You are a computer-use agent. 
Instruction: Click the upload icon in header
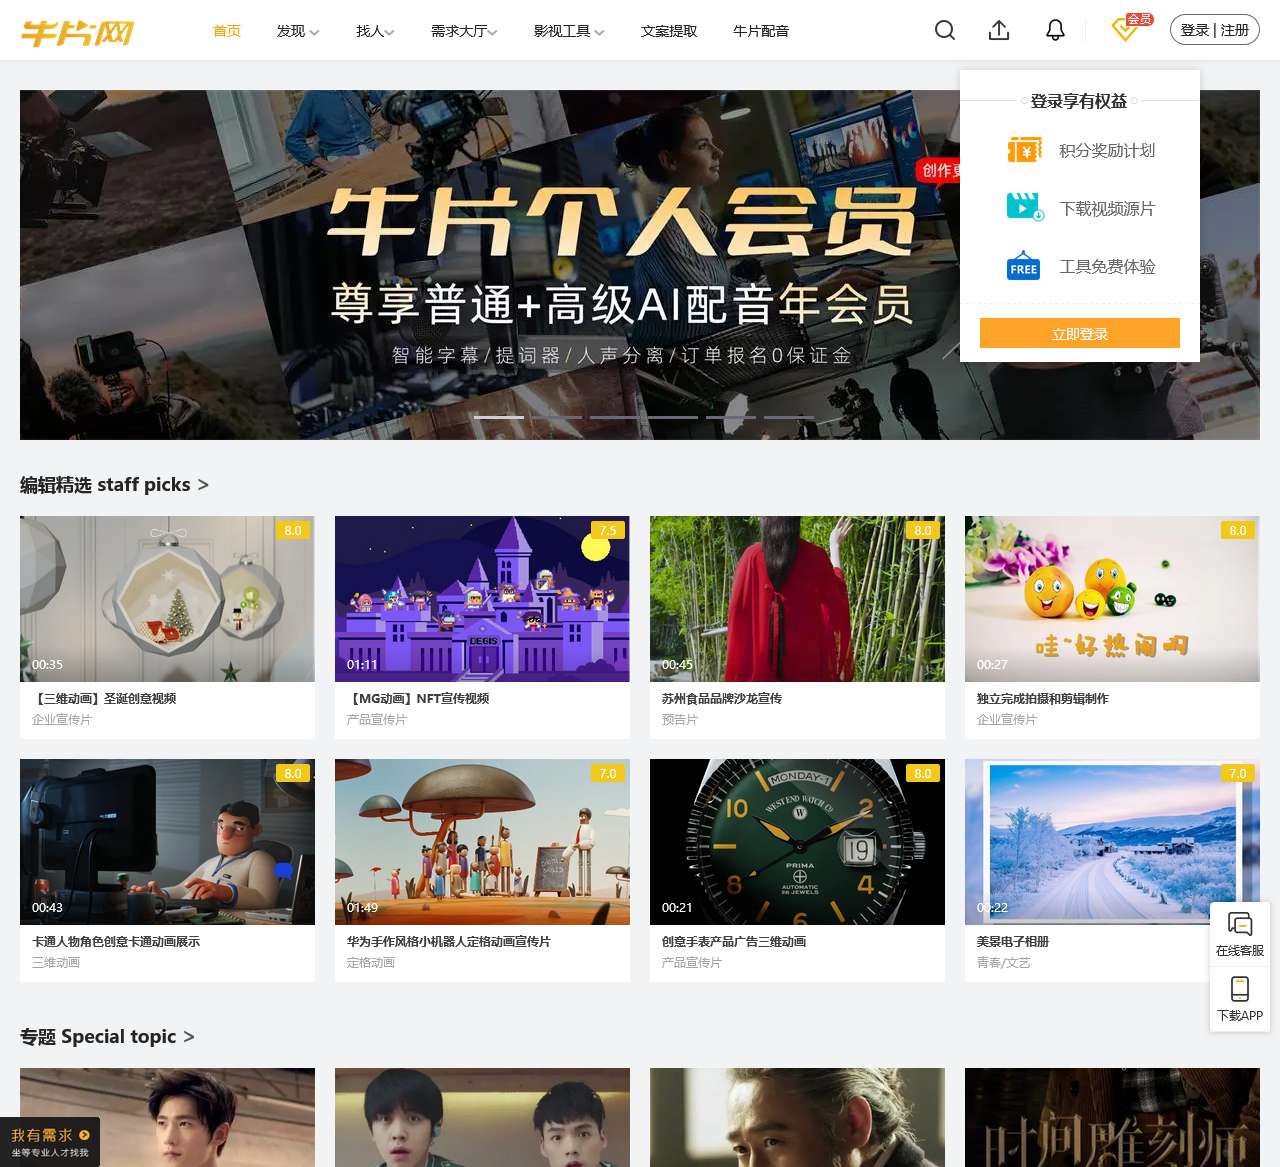click(x=999, y=31)
